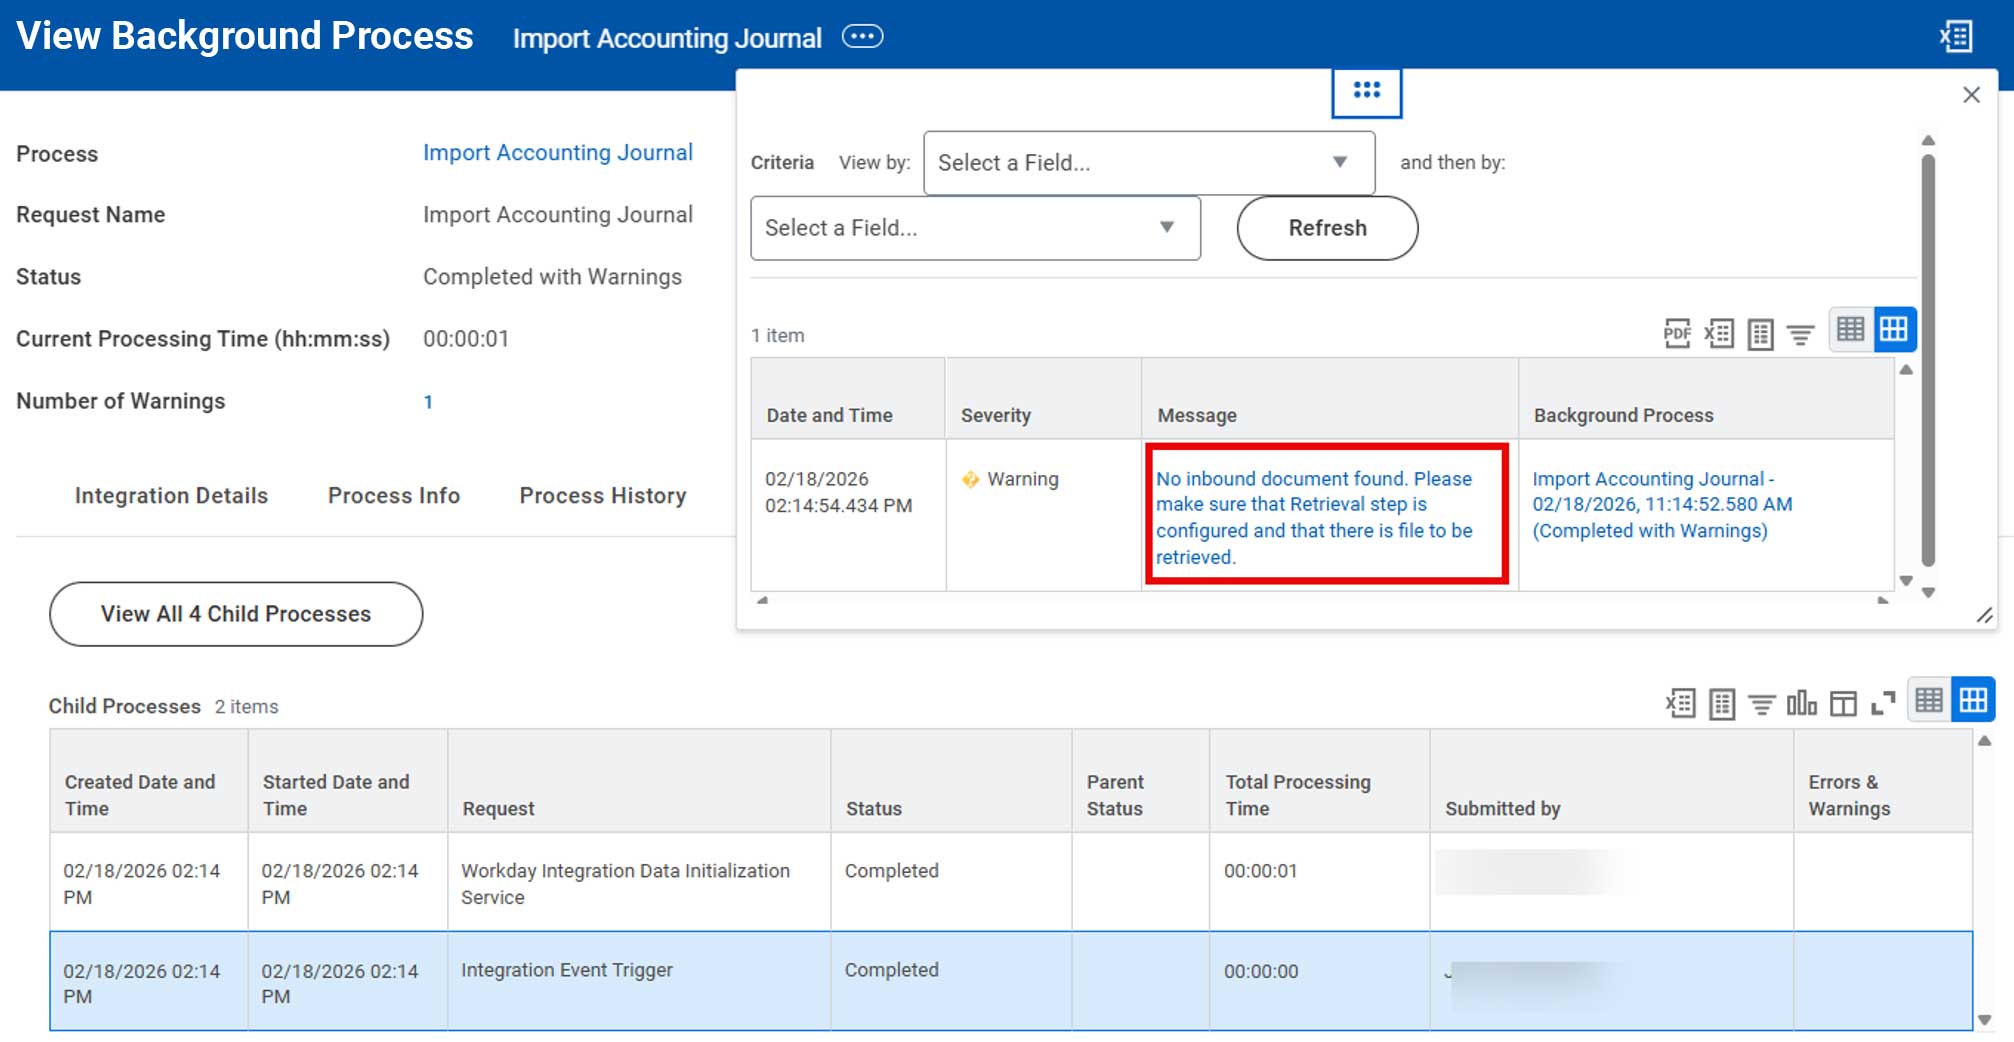The width and height of the screenshot is (2014, 1042).
Task: Open the Process History tab
Action: click(602, 495)
